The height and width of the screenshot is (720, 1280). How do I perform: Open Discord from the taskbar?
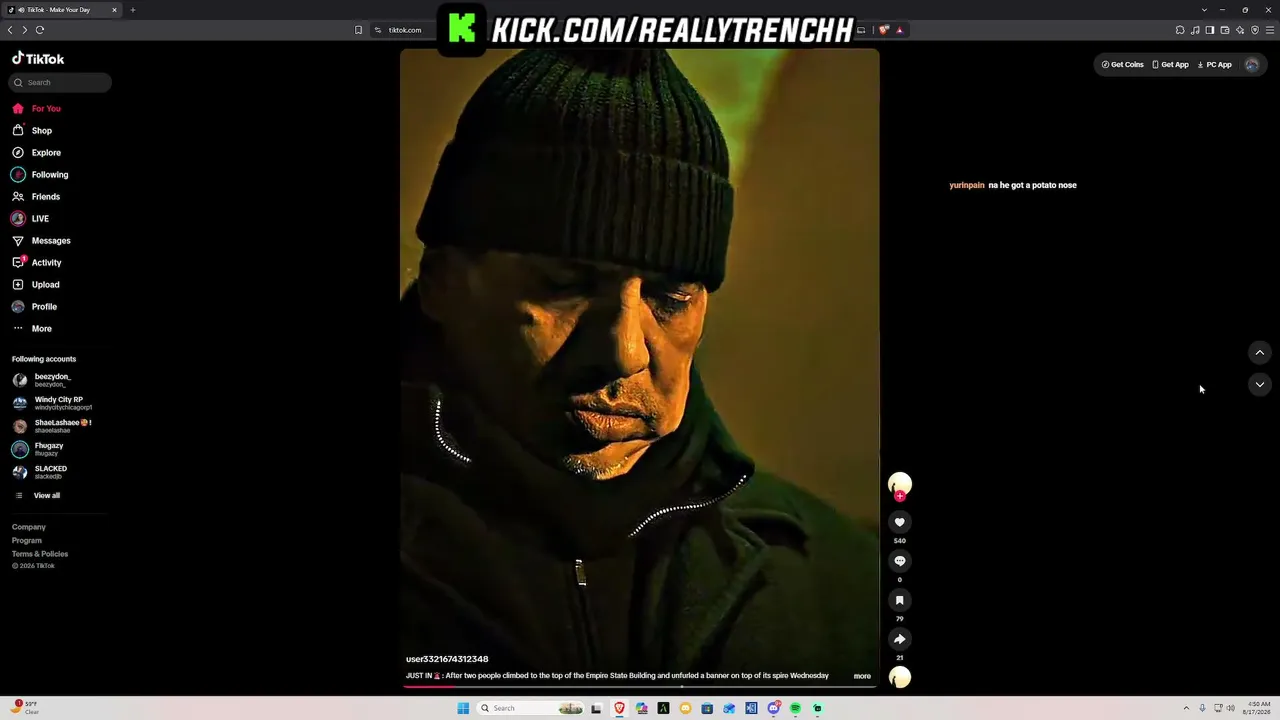tap(774, 708)
